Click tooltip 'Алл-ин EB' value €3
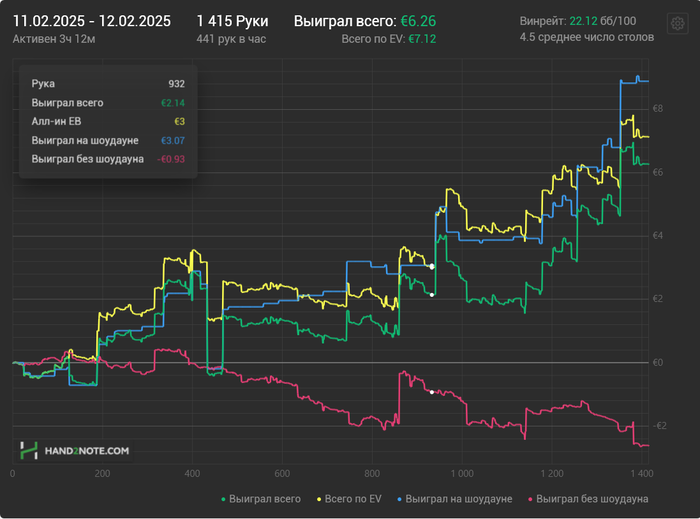Screen dimensions: 700x519 pyautogui.click(x=179, y=122)
